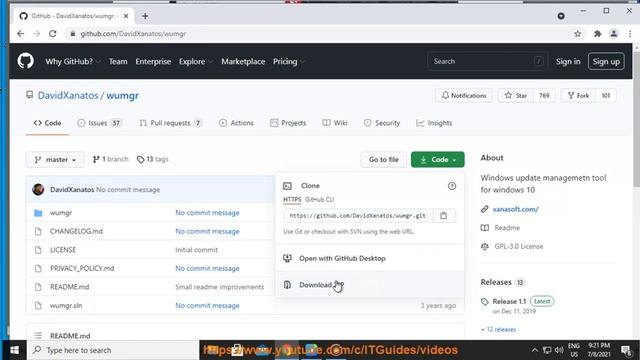Open the master branch selector
The width and height of the screenshot is (640, 360).
point(55,160)
